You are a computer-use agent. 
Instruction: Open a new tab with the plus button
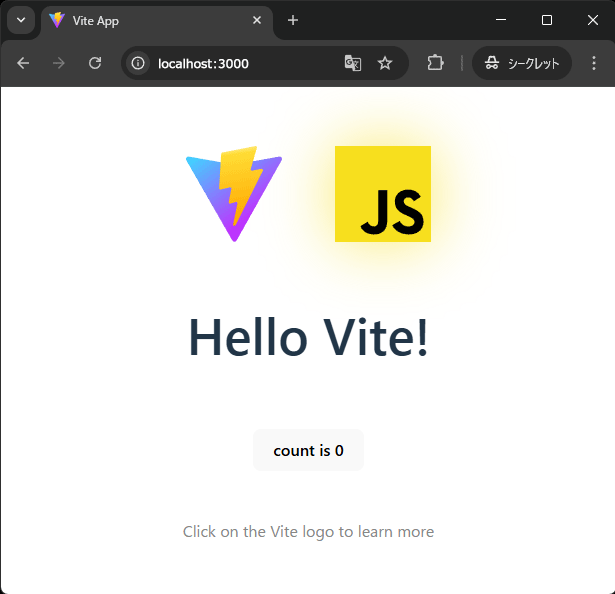[293, 20]
